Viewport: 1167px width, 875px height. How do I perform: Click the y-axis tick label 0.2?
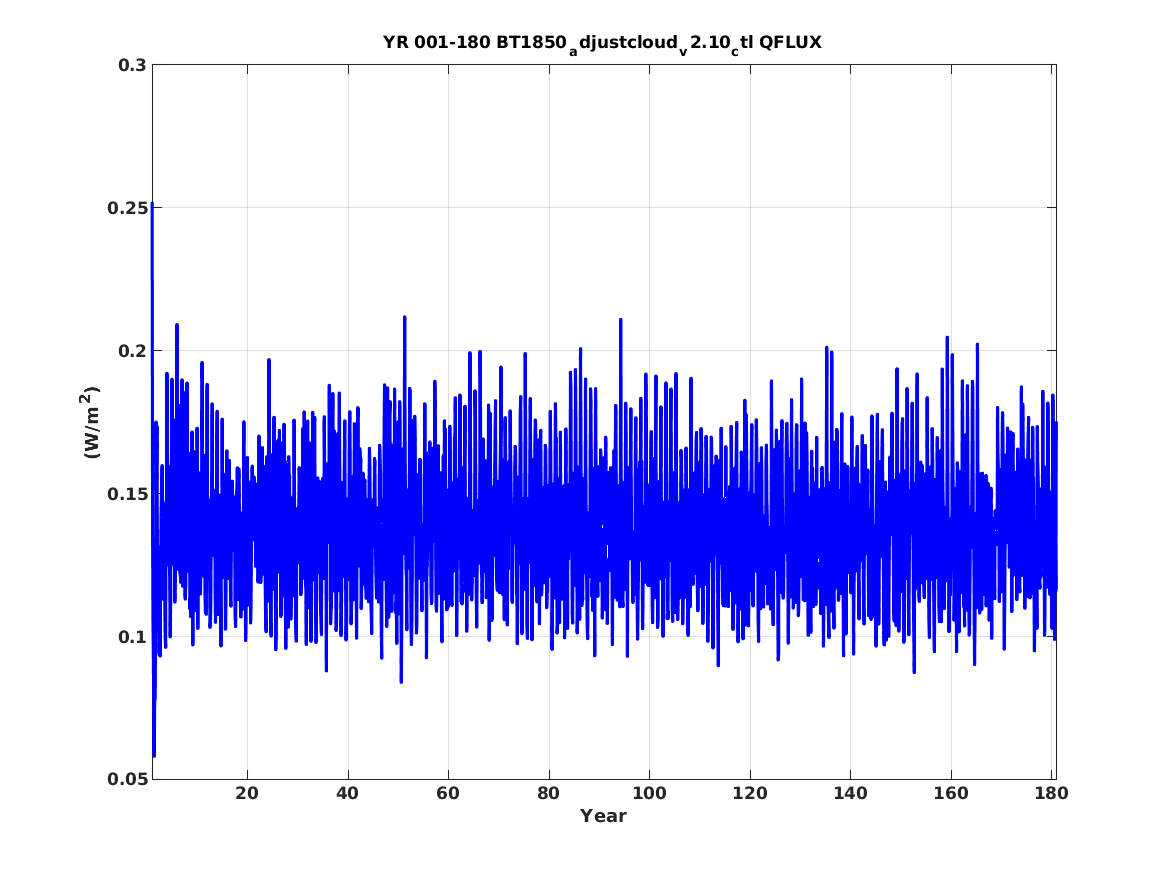pyautogui.click(x=132, y=351)
